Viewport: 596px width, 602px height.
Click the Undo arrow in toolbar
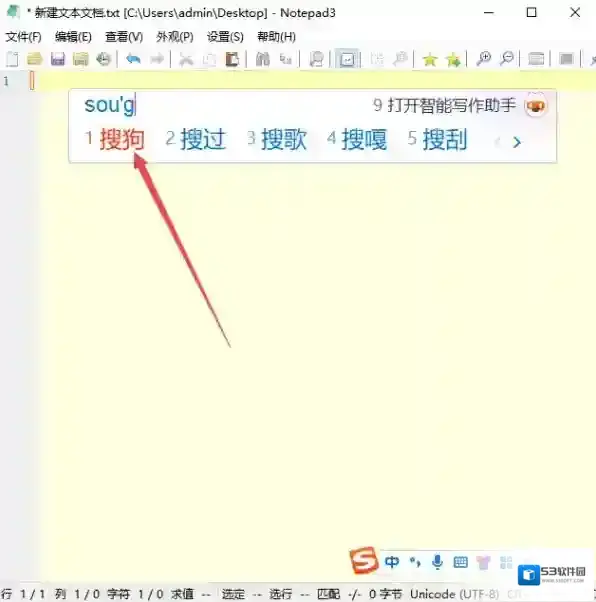coord(133,59)
